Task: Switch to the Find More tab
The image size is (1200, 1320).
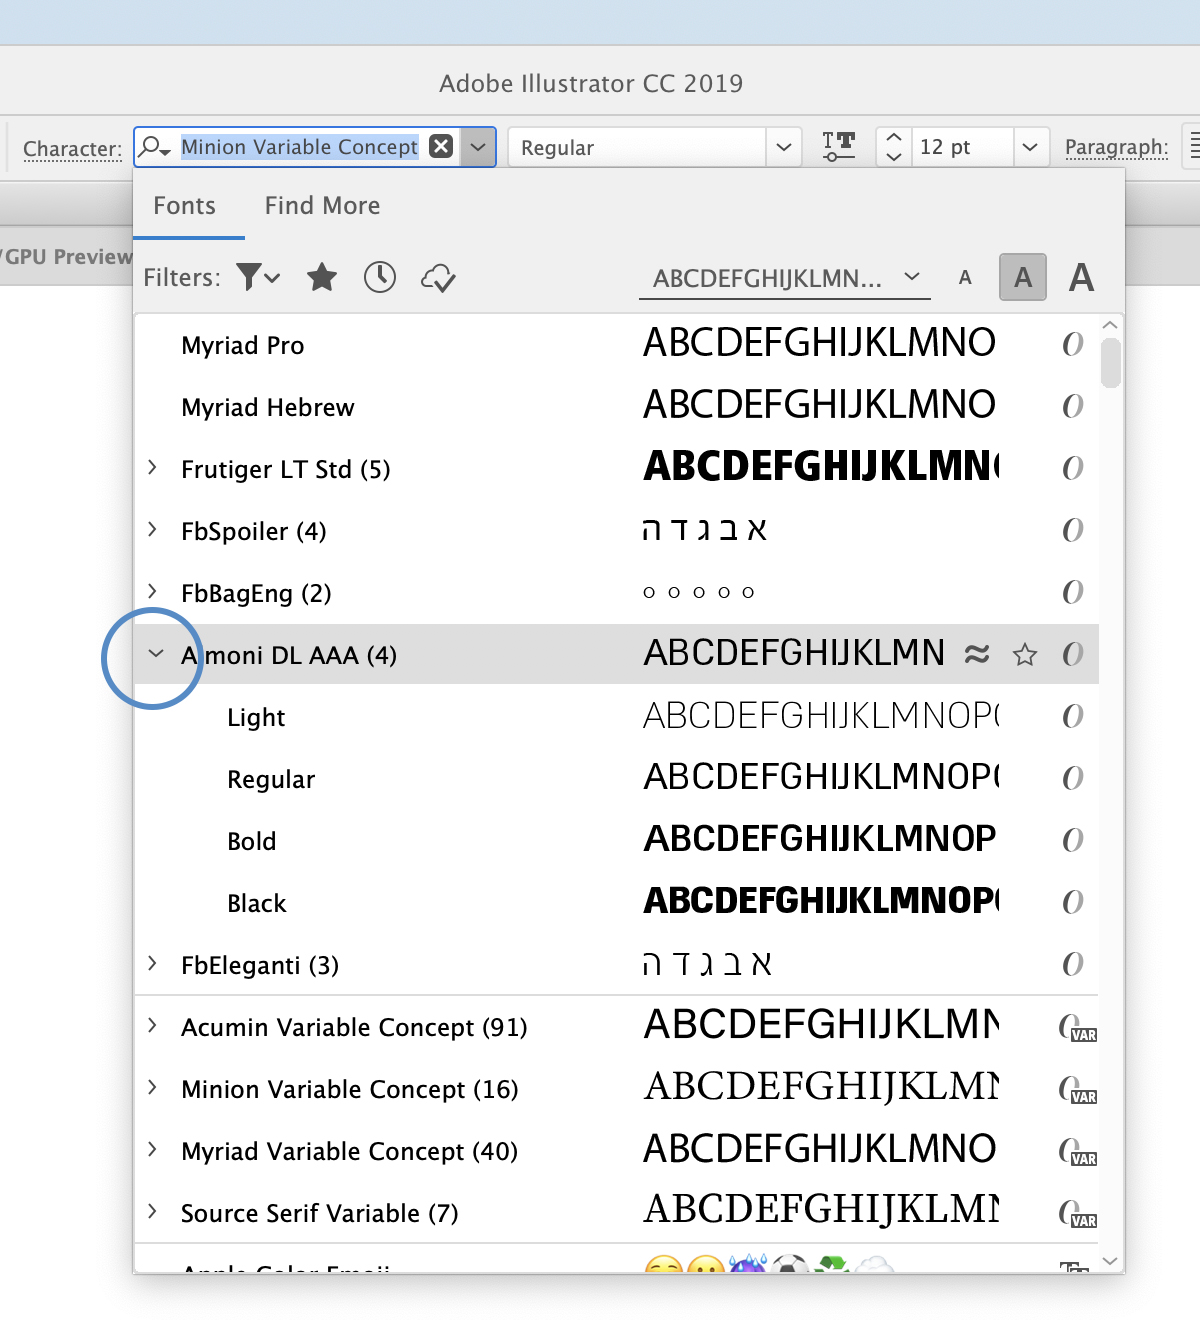Action: [322, 205]
